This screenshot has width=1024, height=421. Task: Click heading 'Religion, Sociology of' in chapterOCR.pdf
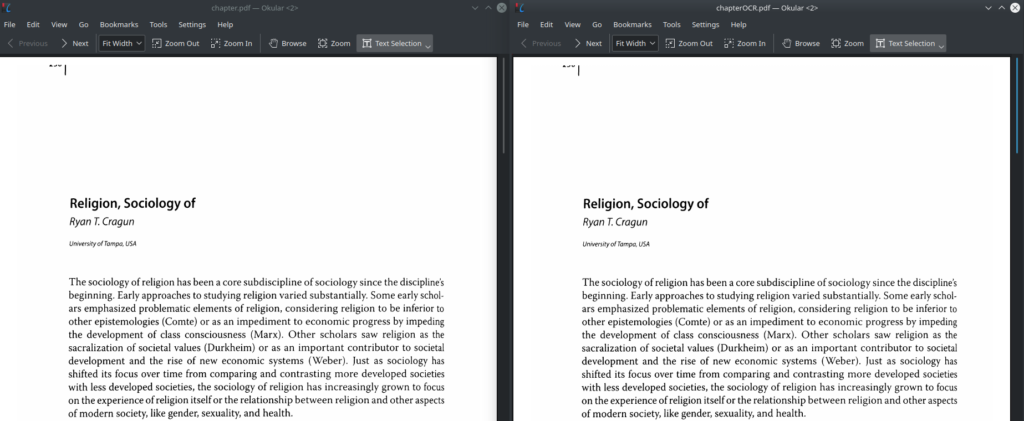pyautogui.click(x=646, y=203)
